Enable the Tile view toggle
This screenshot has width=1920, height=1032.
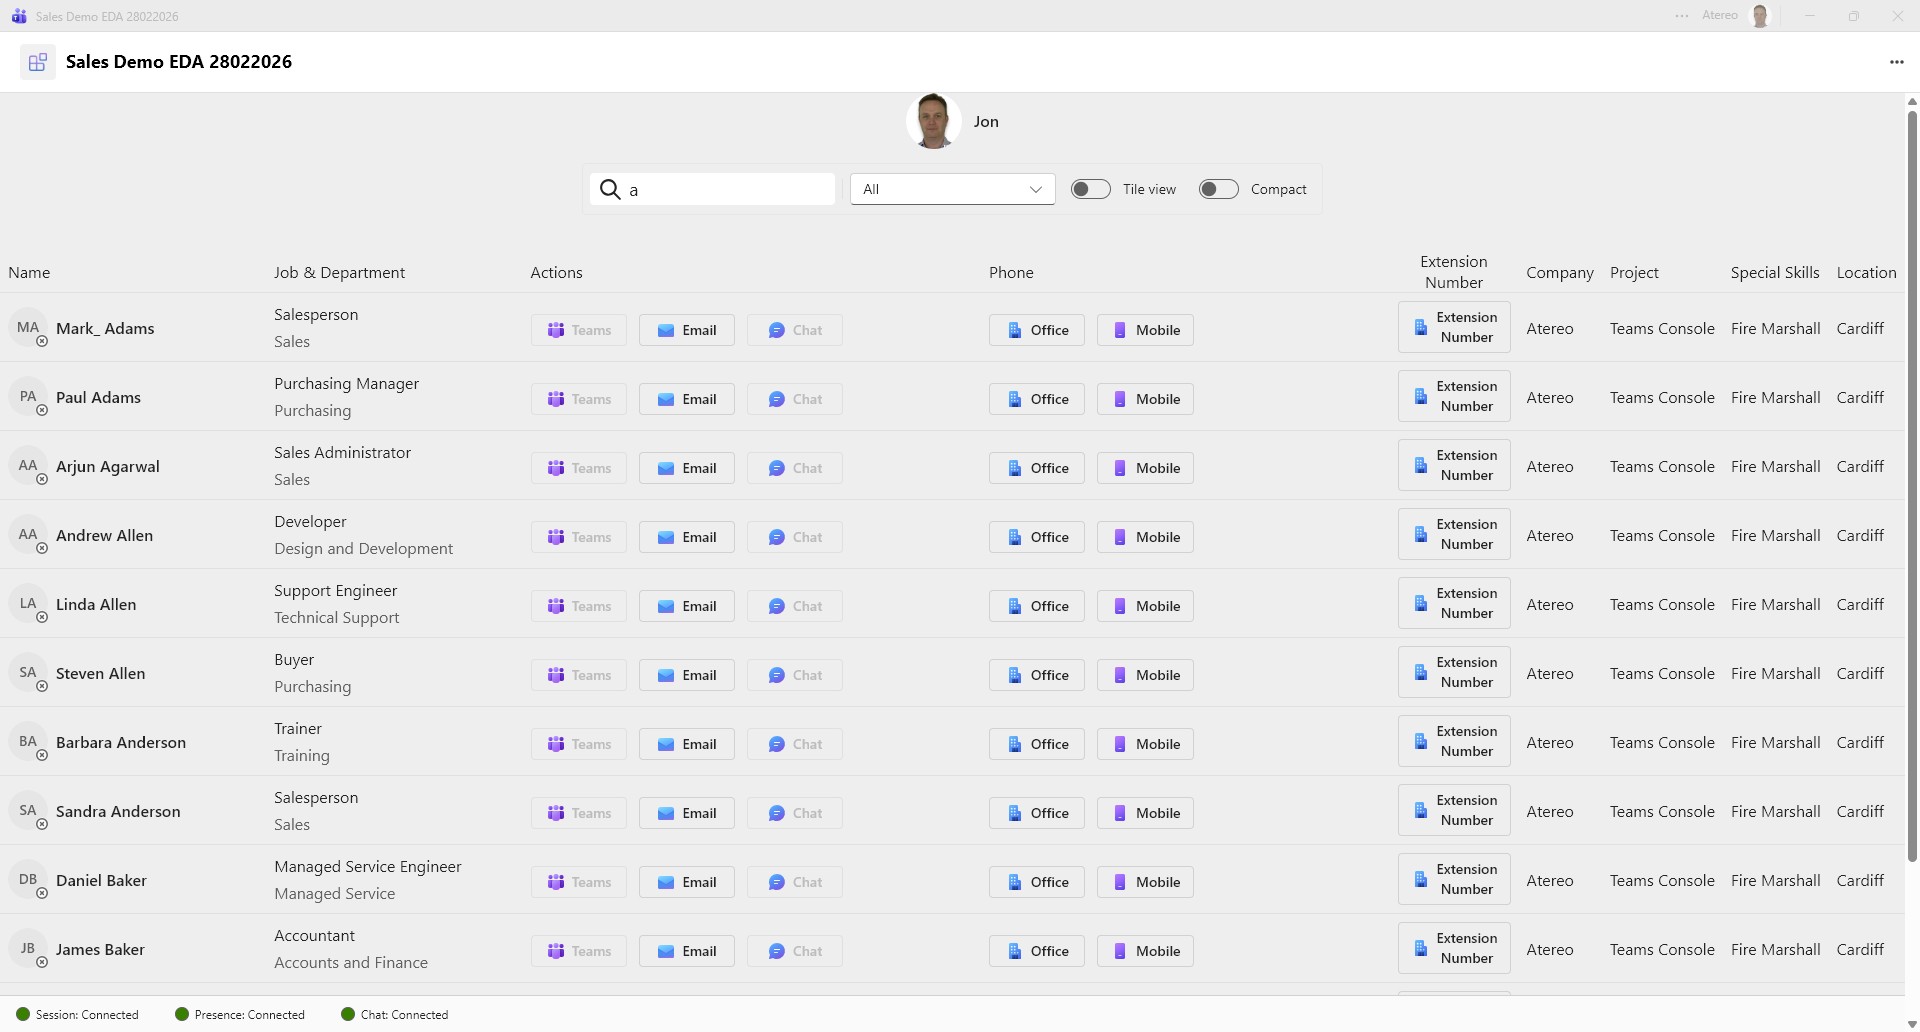(1090, 189)
